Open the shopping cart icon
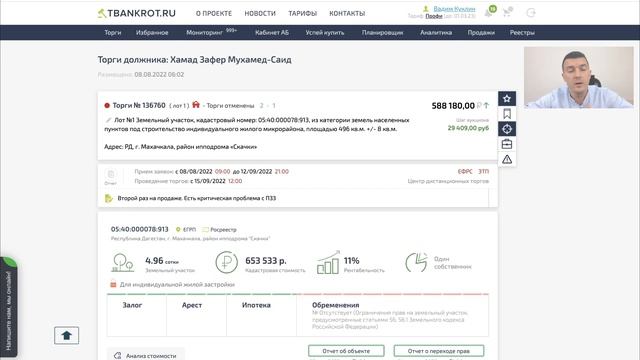 [x=507, y=13]
